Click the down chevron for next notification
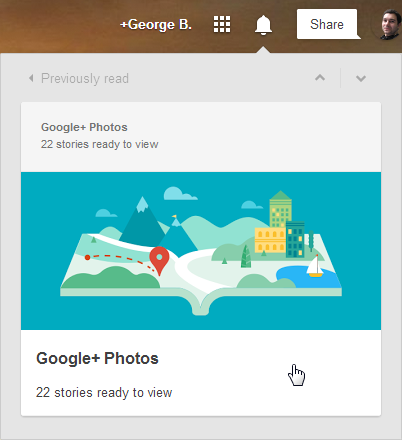The width and height of the screenshot is (402, 440). [x=361, y=79]
